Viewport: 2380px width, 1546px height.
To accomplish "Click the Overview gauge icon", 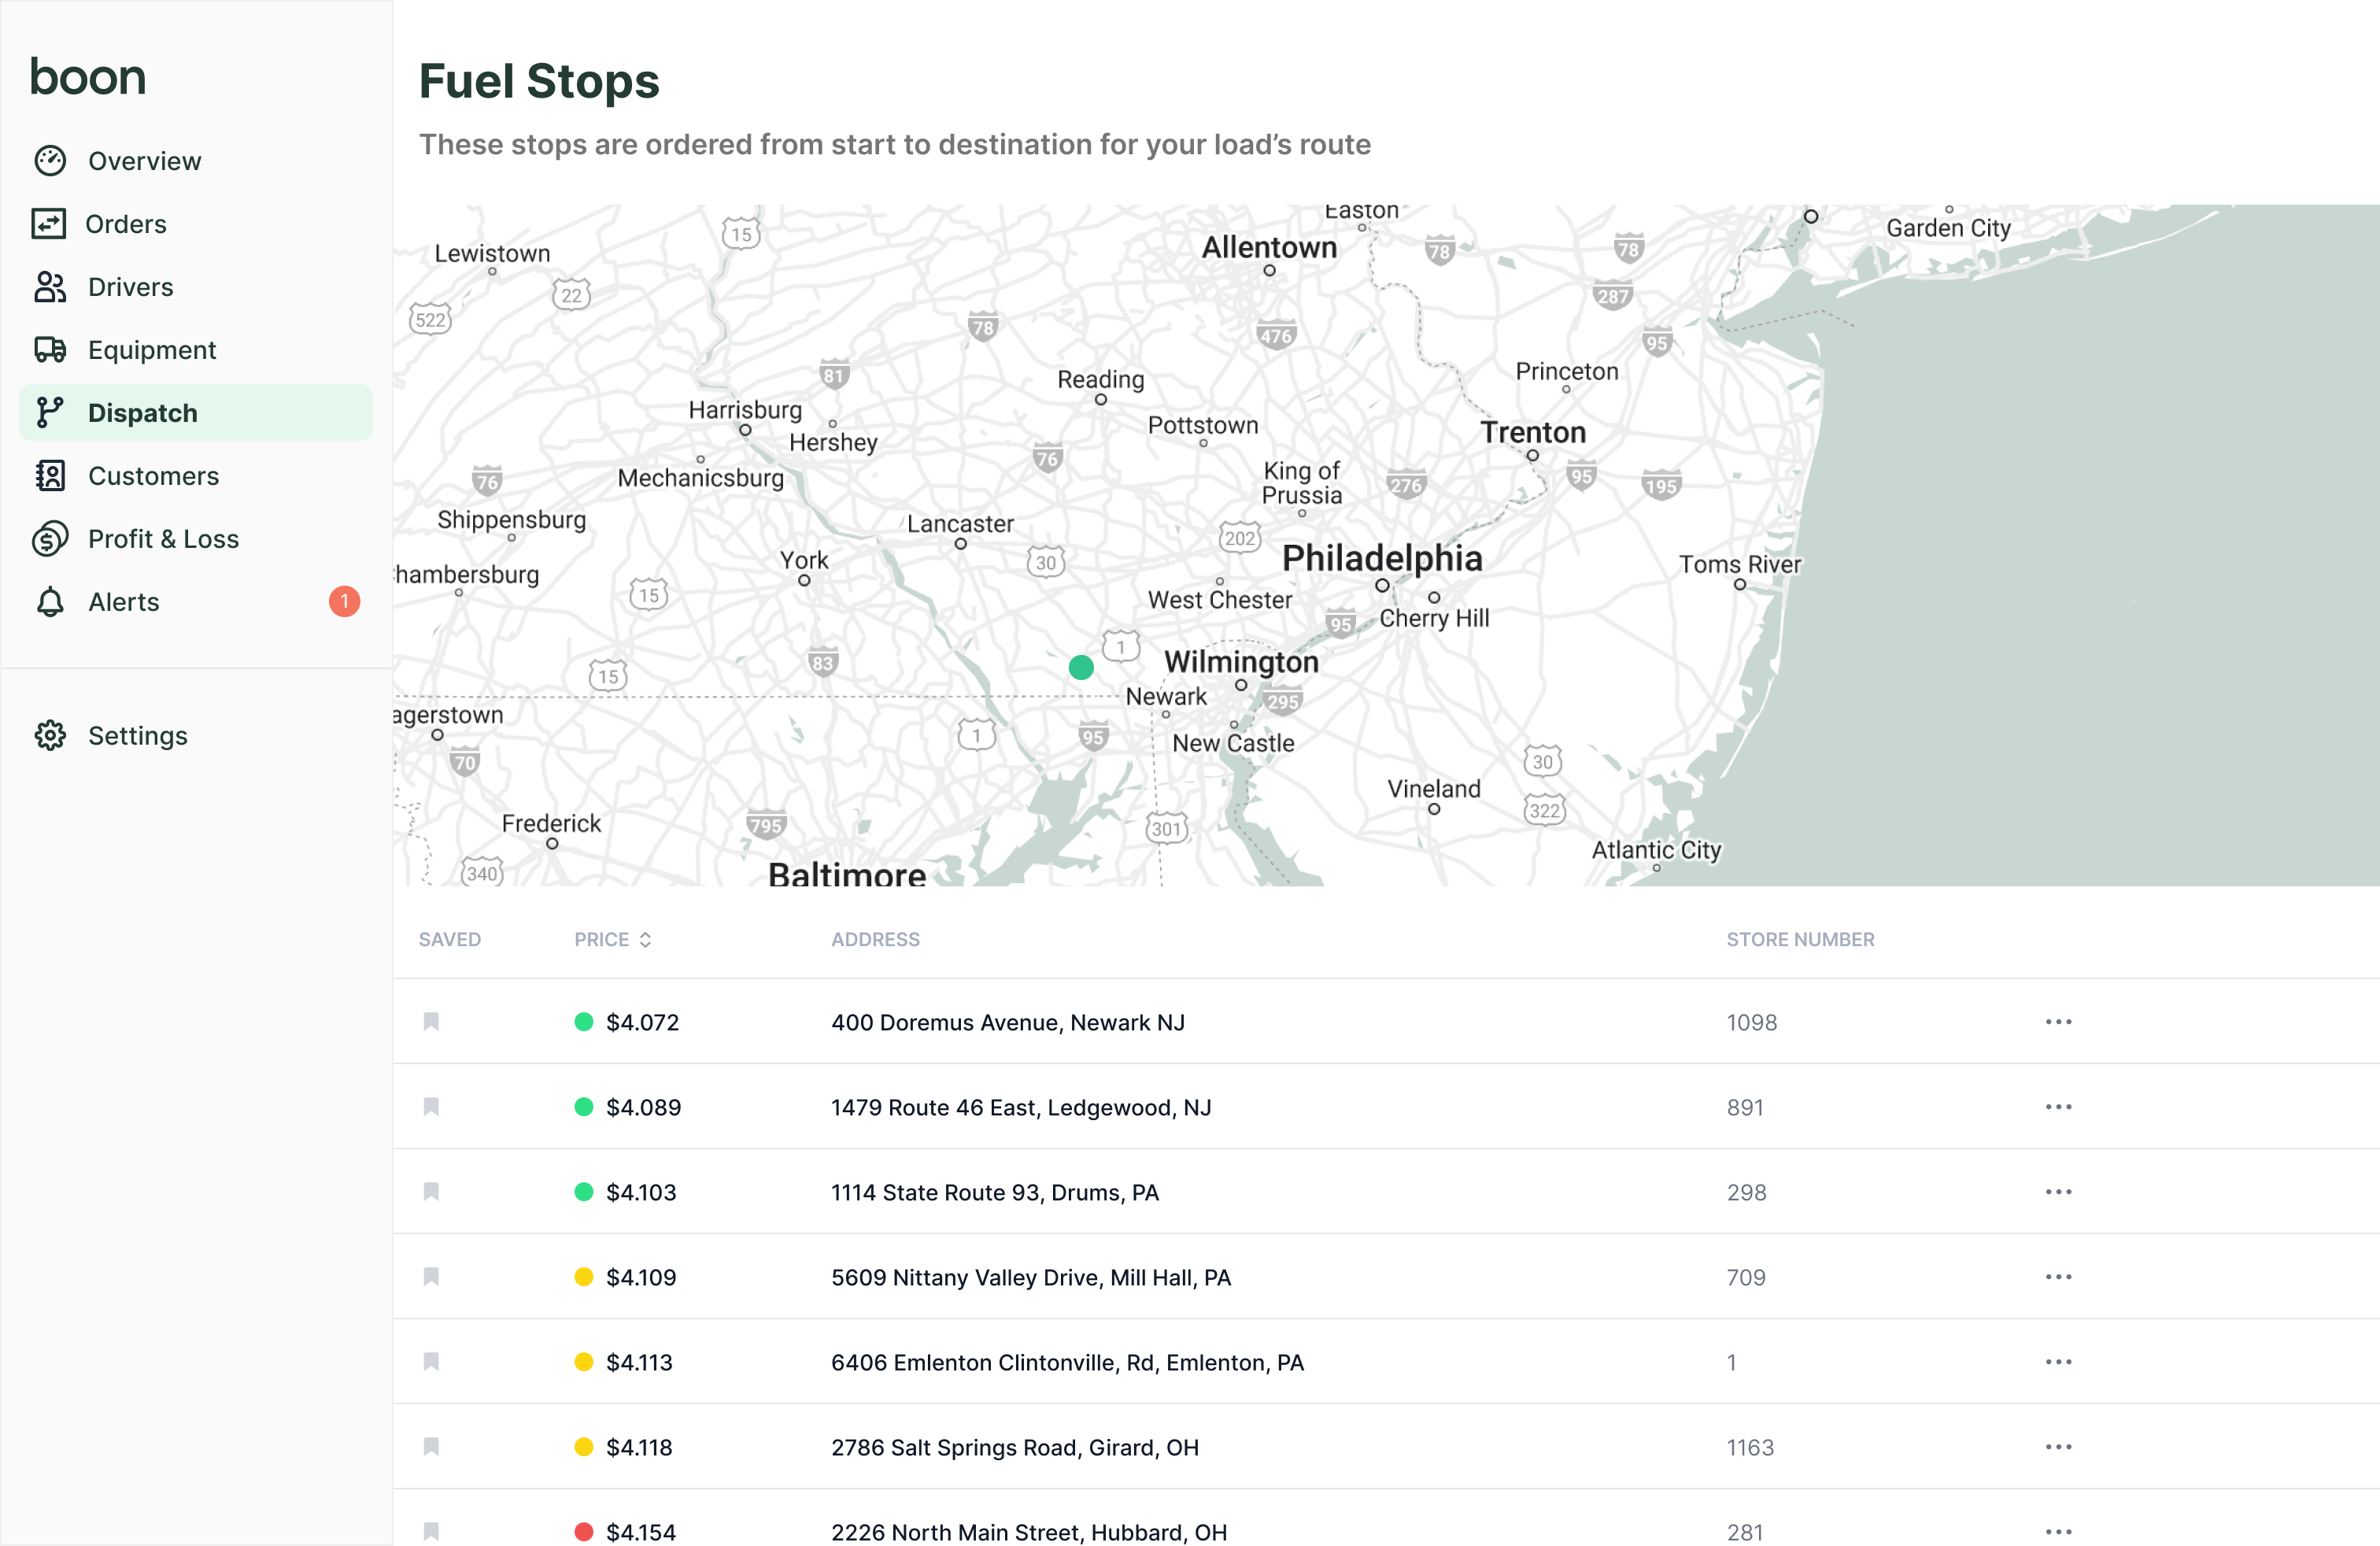I will [x=50, y=161].
